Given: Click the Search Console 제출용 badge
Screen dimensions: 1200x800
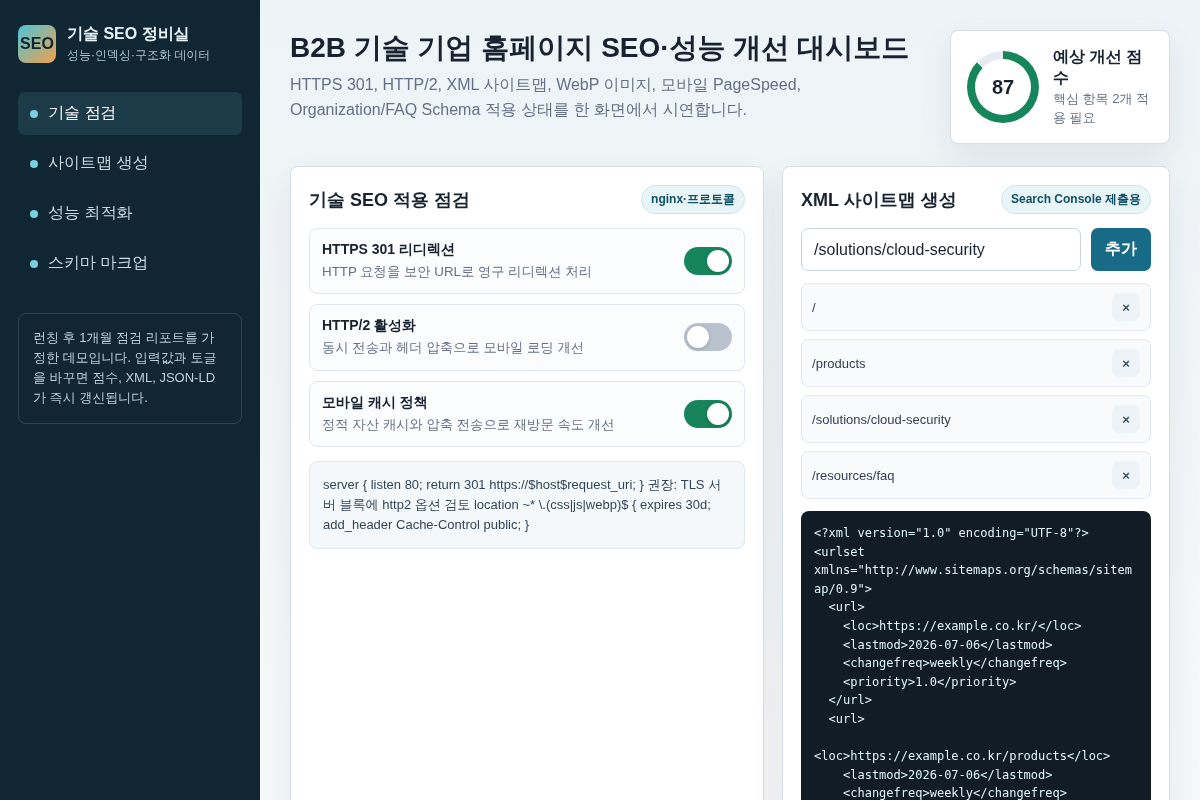Looking at the screenshot, I should click(x=1076, y=199).
